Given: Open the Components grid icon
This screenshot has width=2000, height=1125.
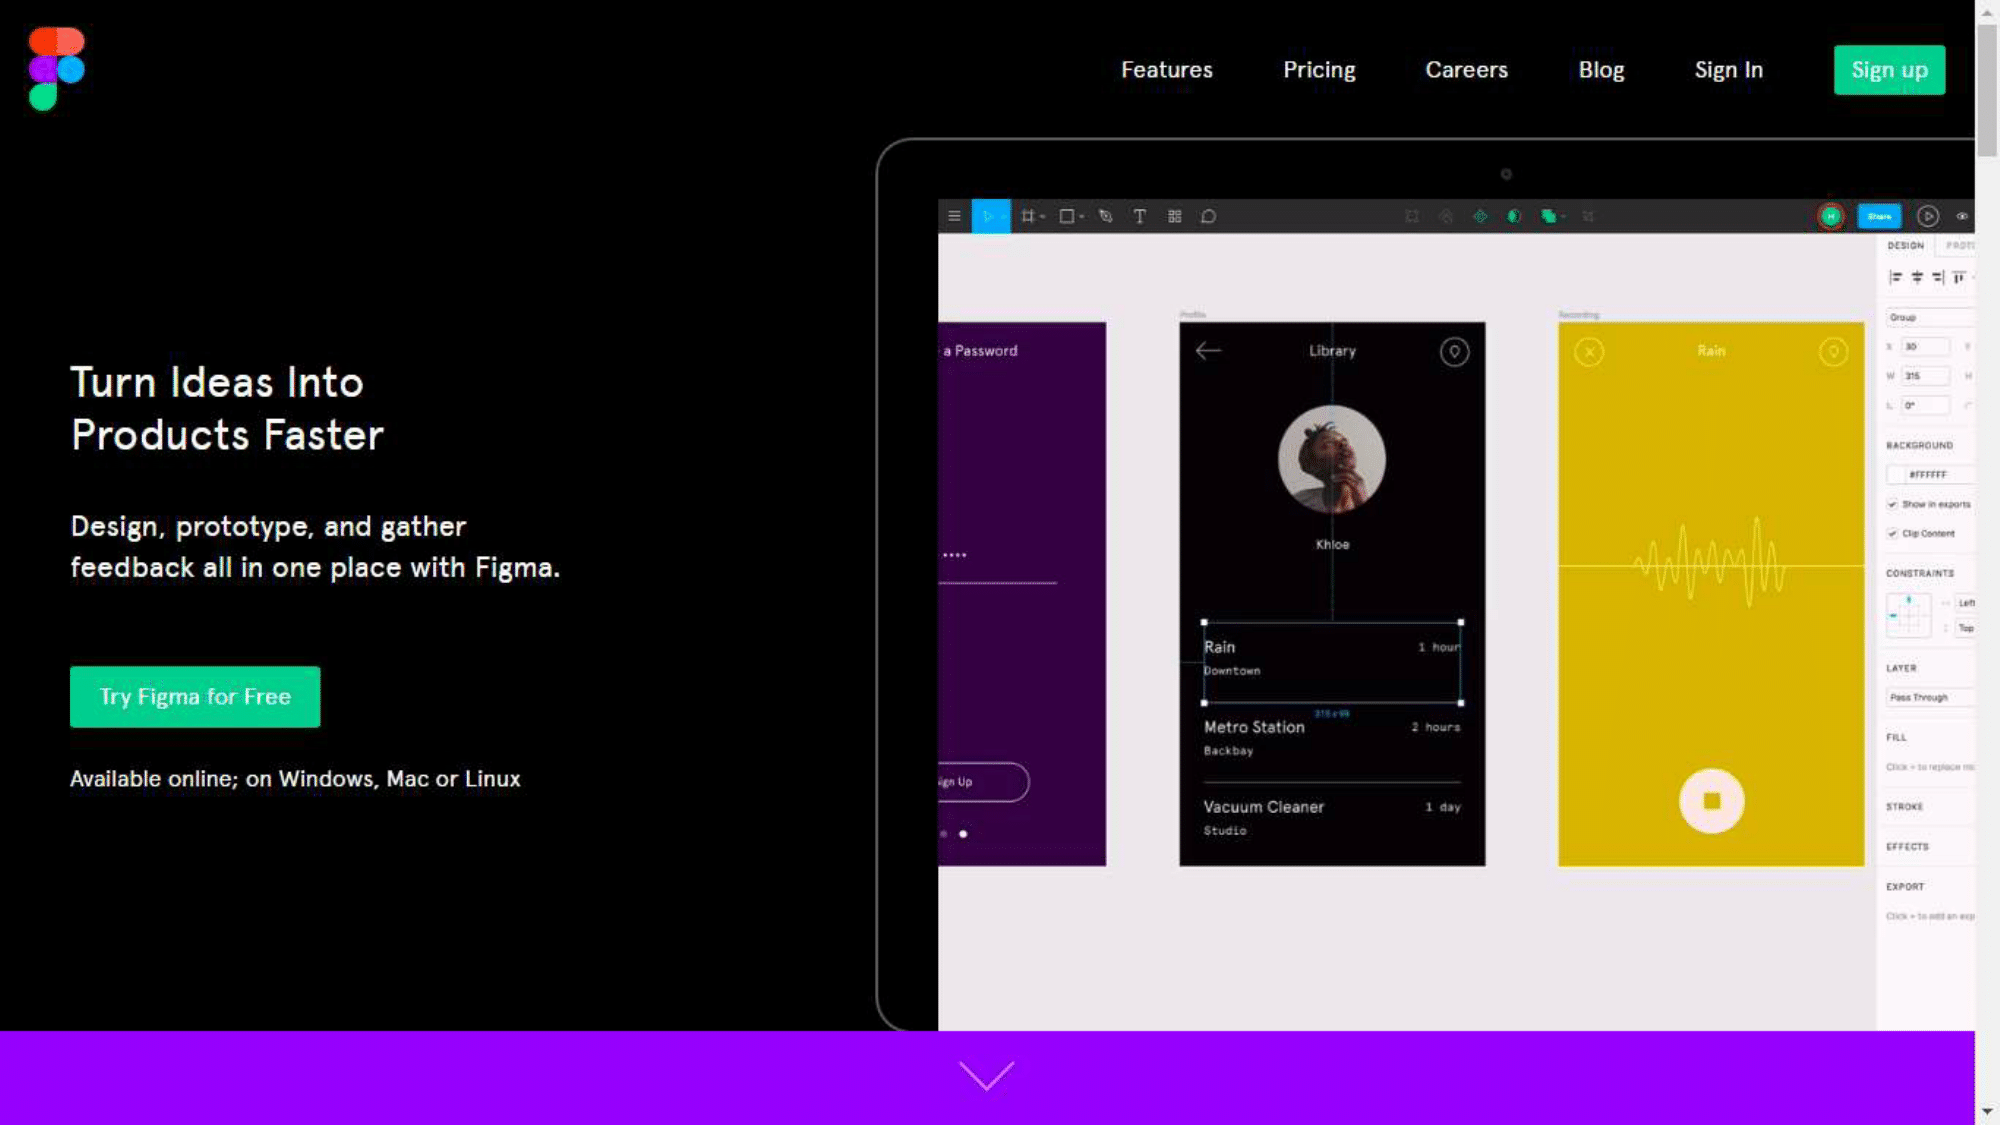Looking at the screenshot, I should [1174, 216].
